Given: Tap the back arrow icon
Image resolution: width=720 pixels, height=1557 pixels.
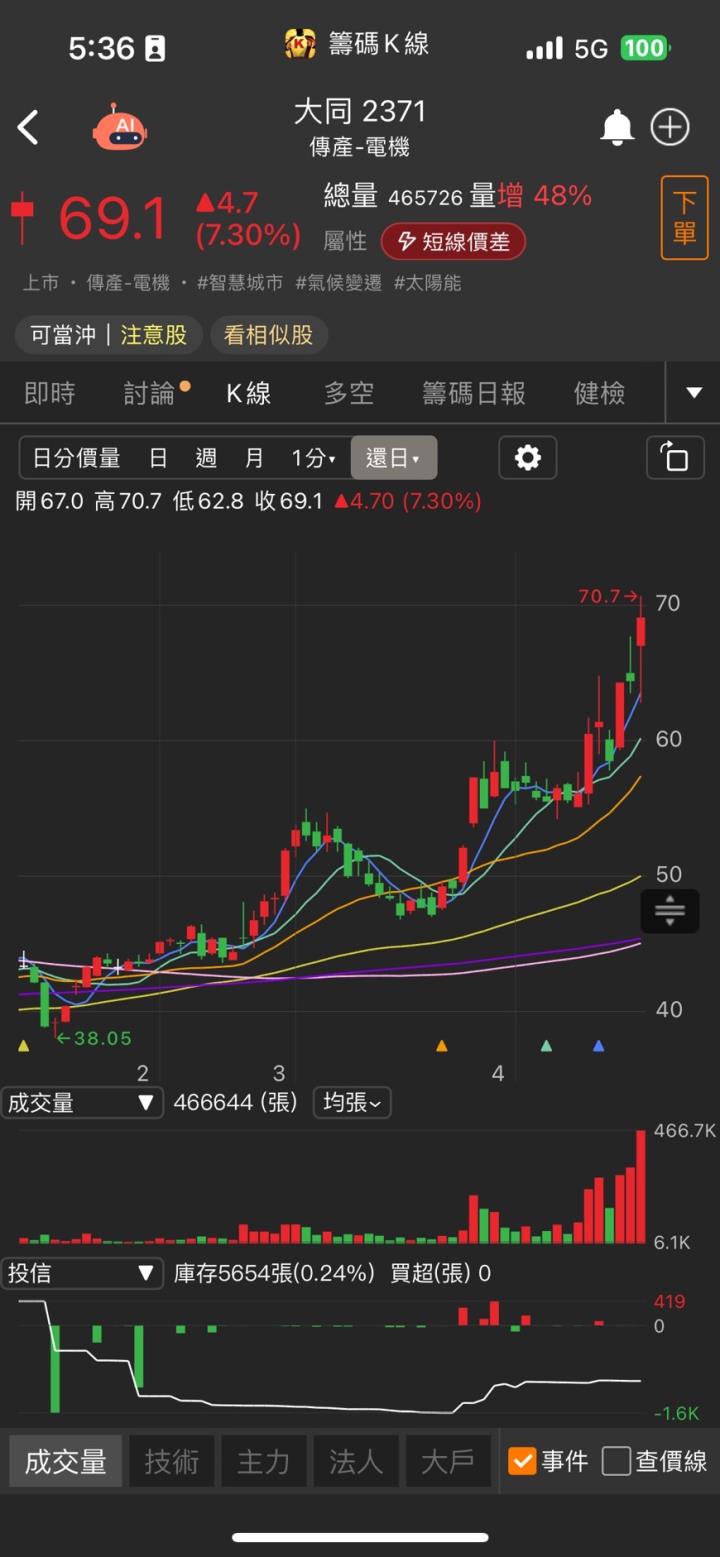Looking at the screenshot, I should 28,128.
